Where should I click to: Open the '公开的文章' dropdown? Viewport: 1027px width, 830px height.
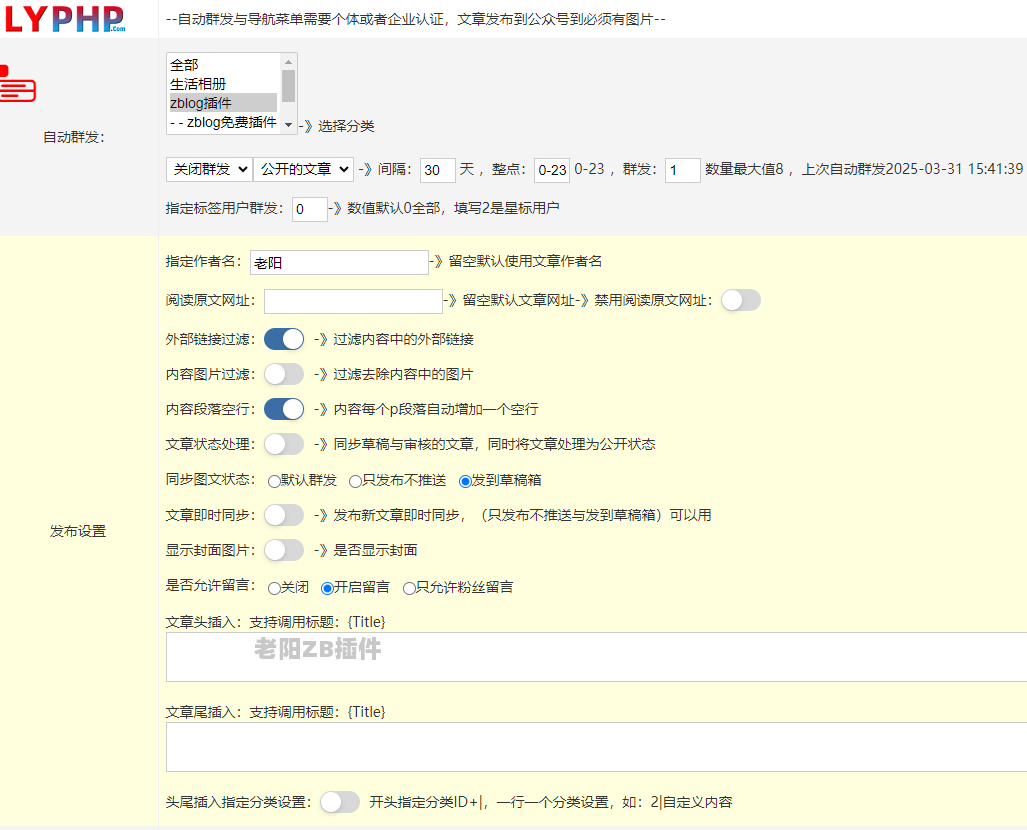[x=303, y=170]
